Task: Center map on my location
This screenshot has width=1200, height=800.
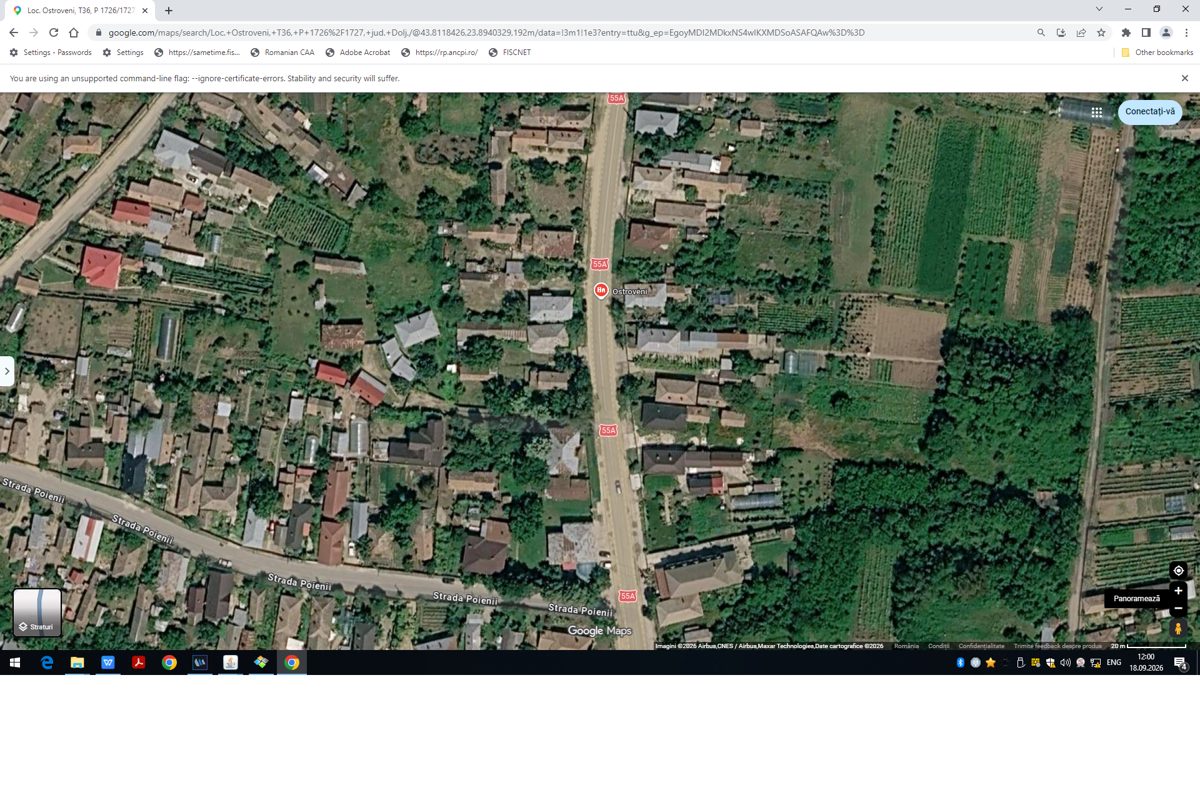Action: tap(1178, 570)
